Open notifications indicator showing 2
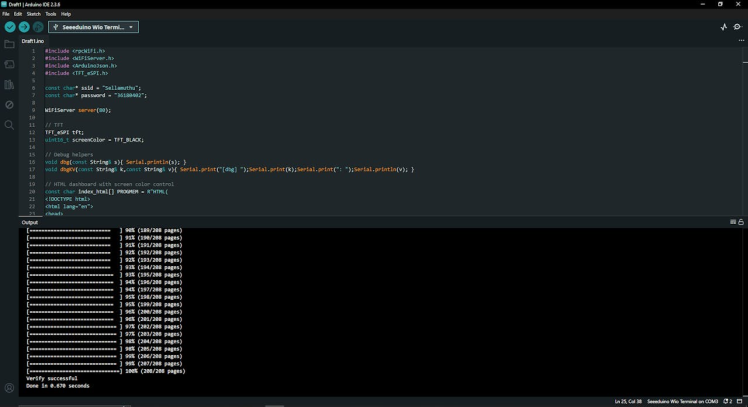The height and width of the screenshot is (407, 748). point(728,401)
